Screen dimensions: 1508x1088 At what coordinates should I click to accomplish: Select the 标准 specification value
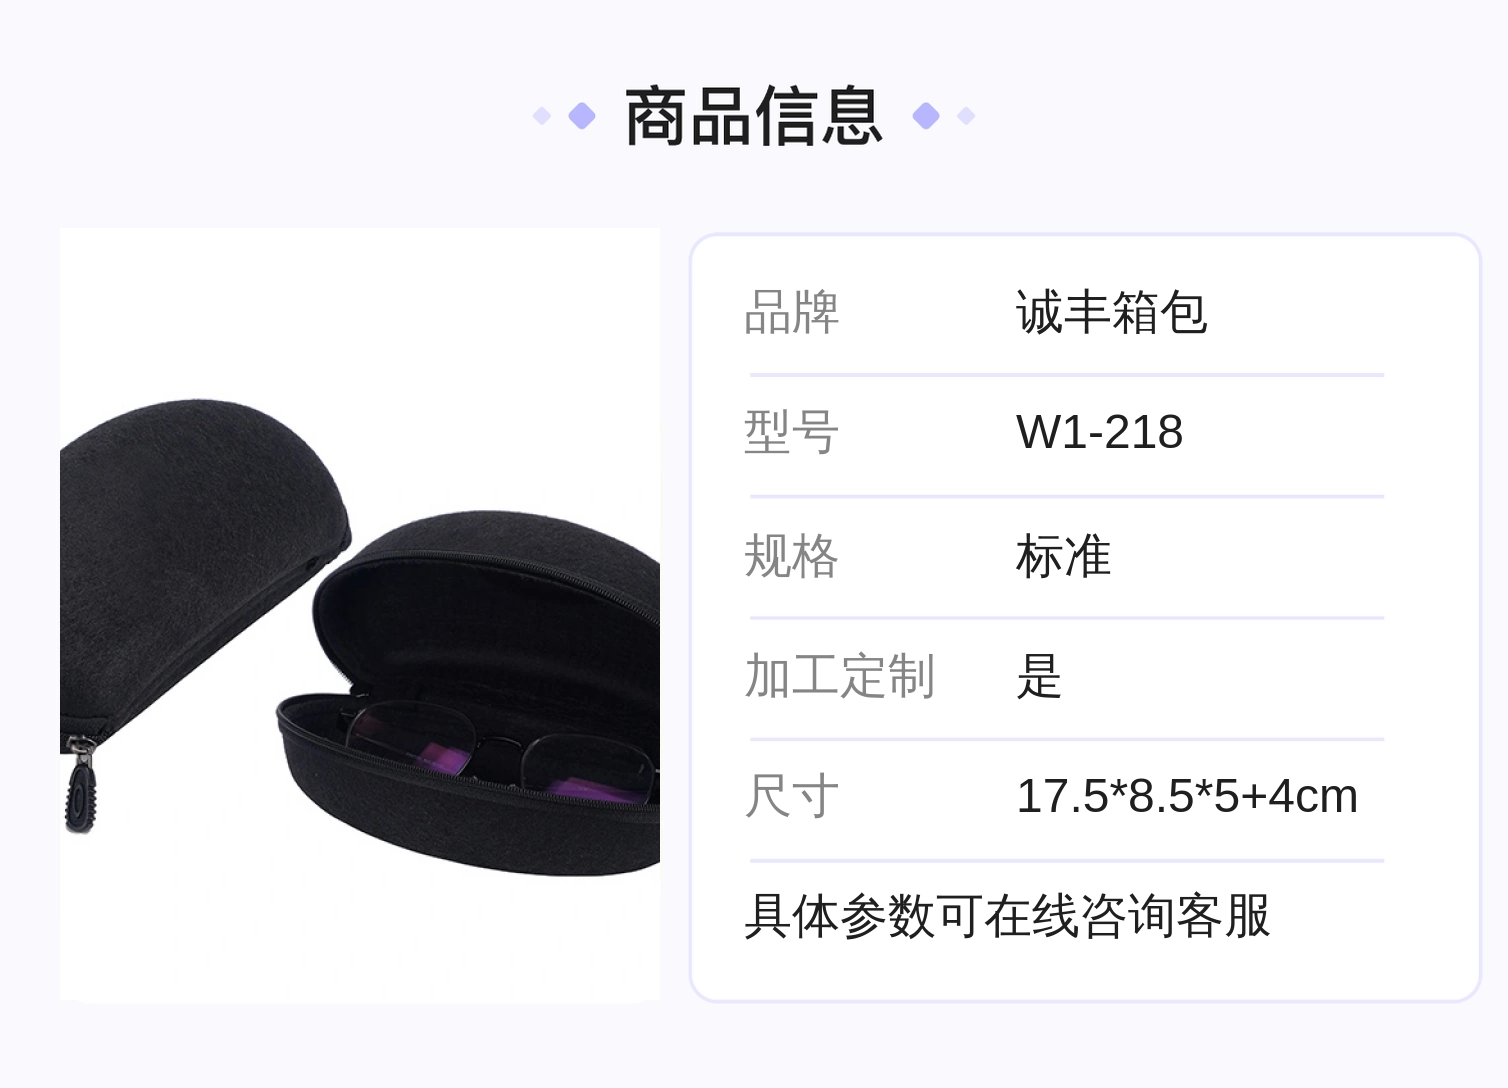click(1063, 556)
